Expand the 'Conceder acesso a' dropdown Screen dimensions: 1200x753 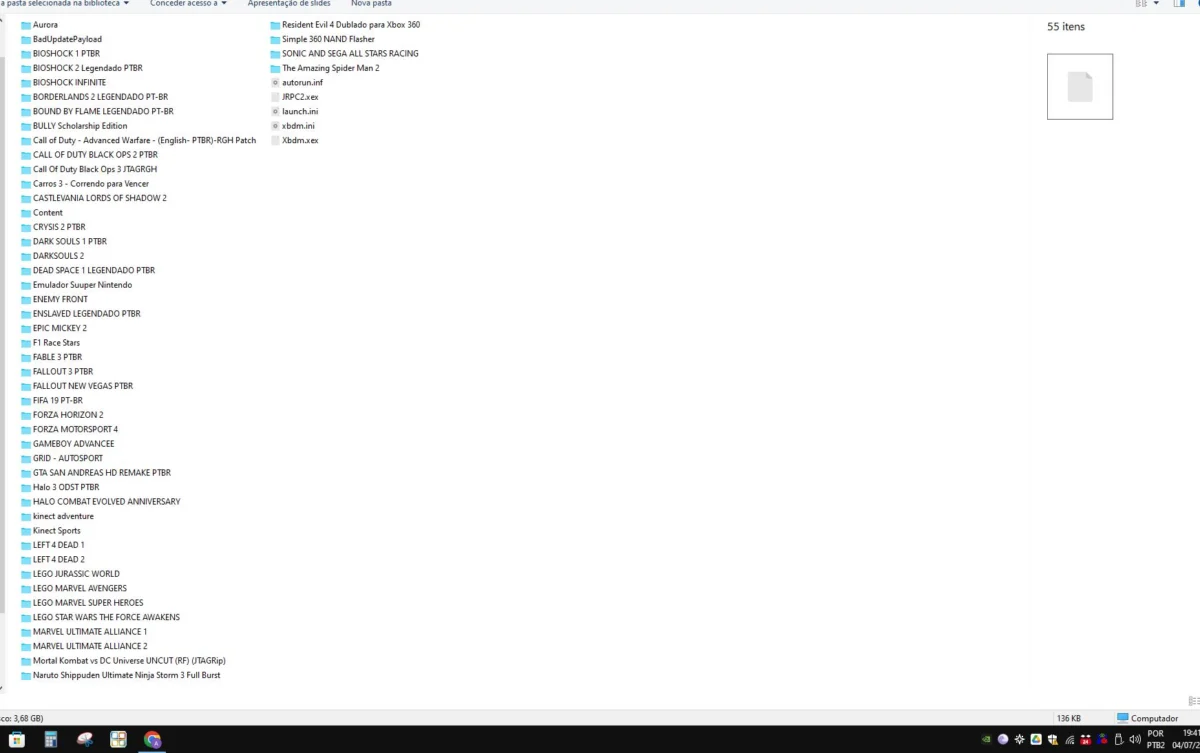tap(188, 4)
